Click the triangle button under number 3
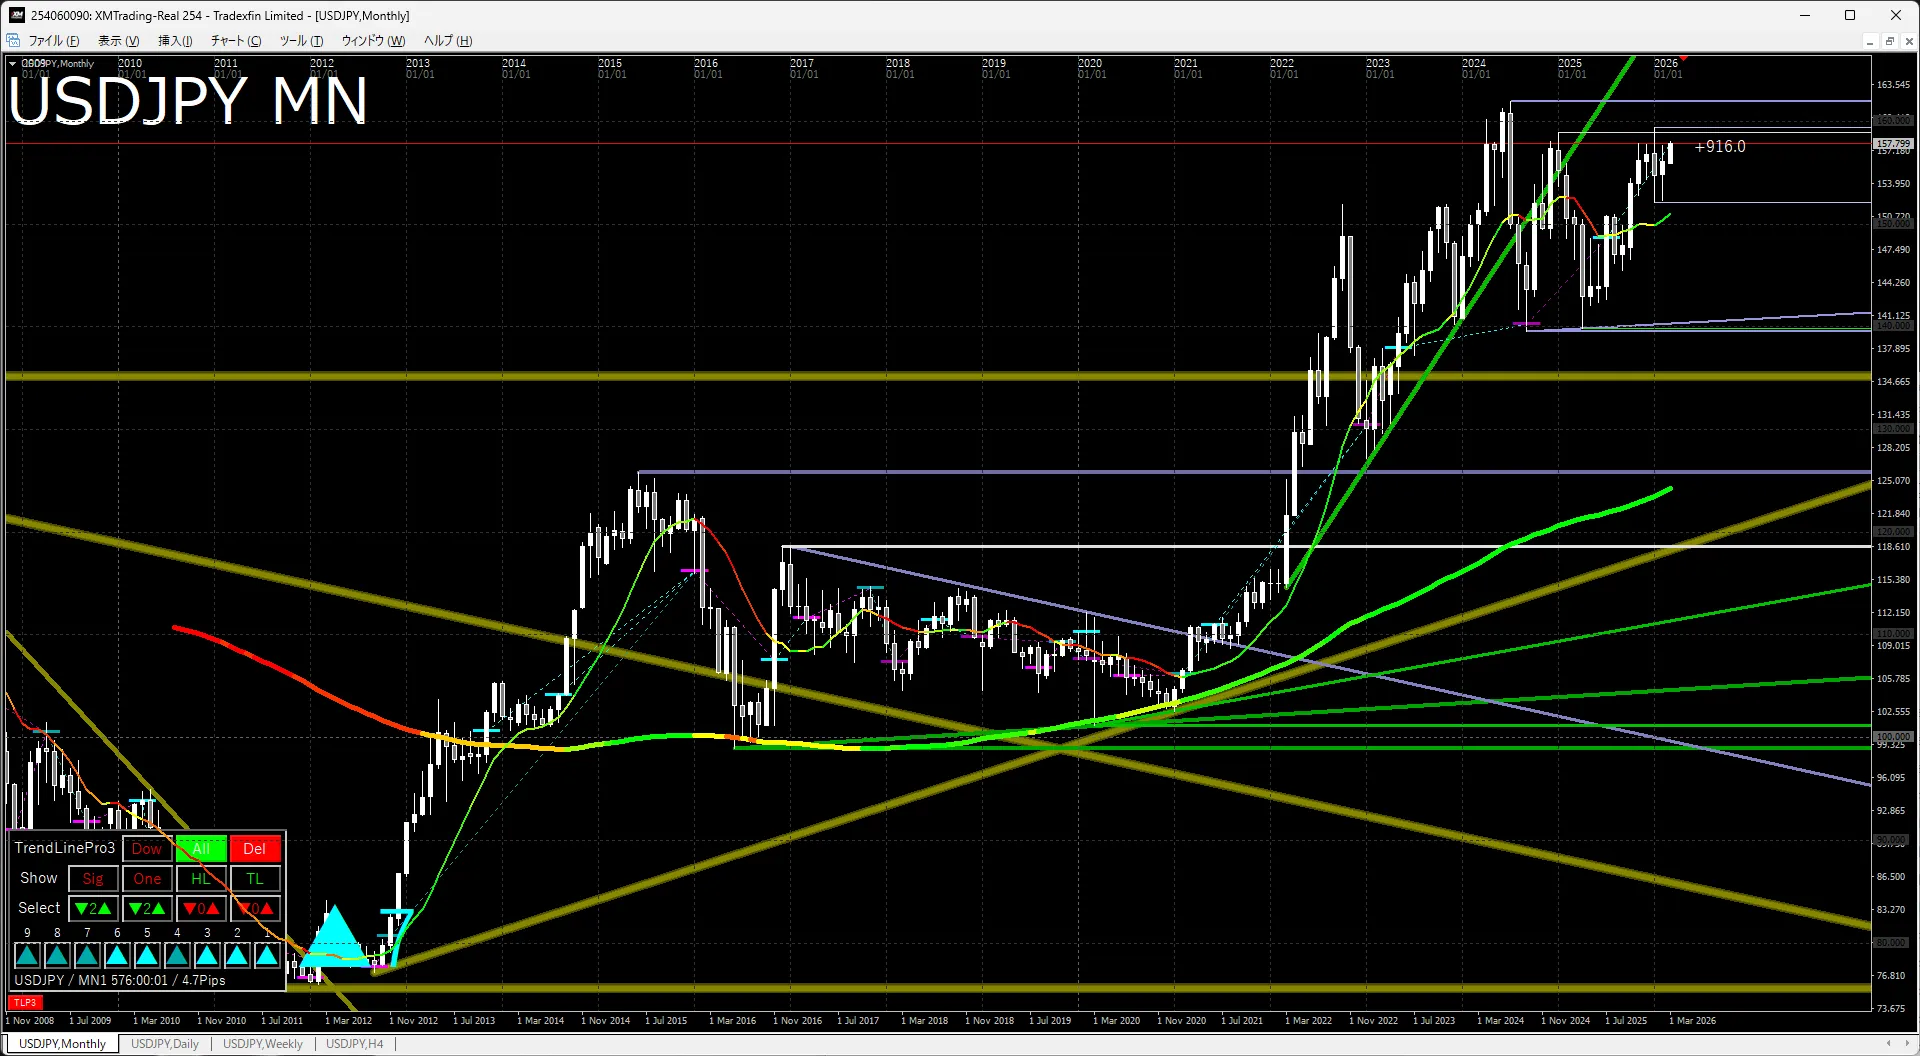The height and width of the screenshot is (1056, 1920). tap(208, 956)
